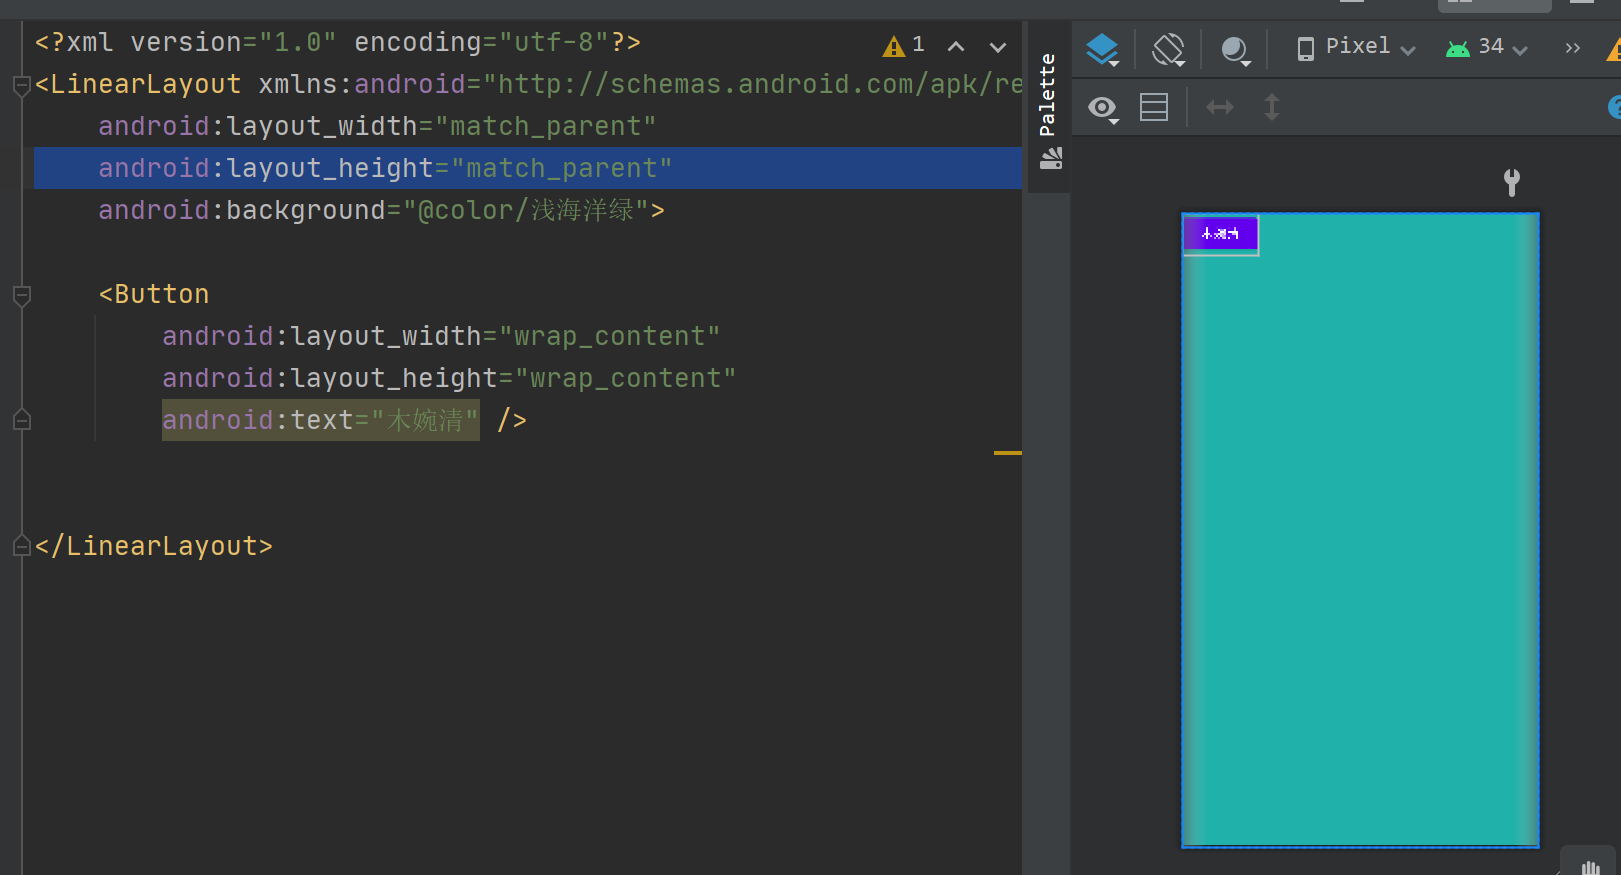Click the Button layout_width wrap_content line

coord(441,337)
